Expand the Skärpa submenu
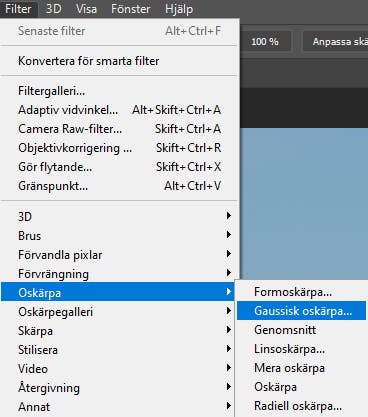This screenshot has width=368, height=417. tap(118, 331)
